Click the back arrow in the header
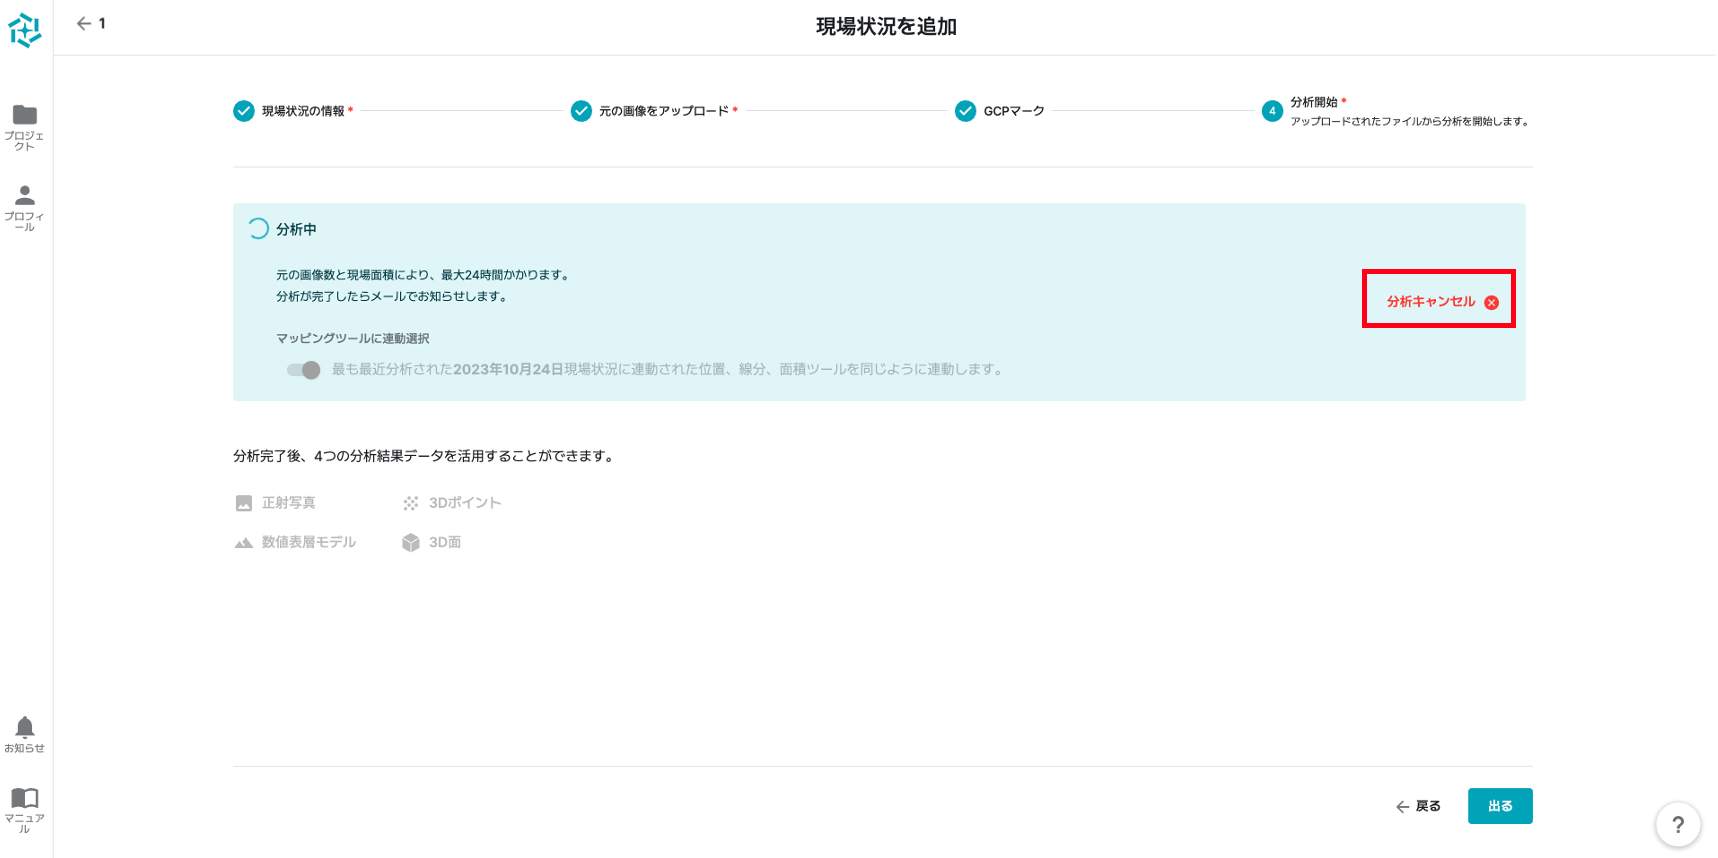 click(x=84, y=24)
